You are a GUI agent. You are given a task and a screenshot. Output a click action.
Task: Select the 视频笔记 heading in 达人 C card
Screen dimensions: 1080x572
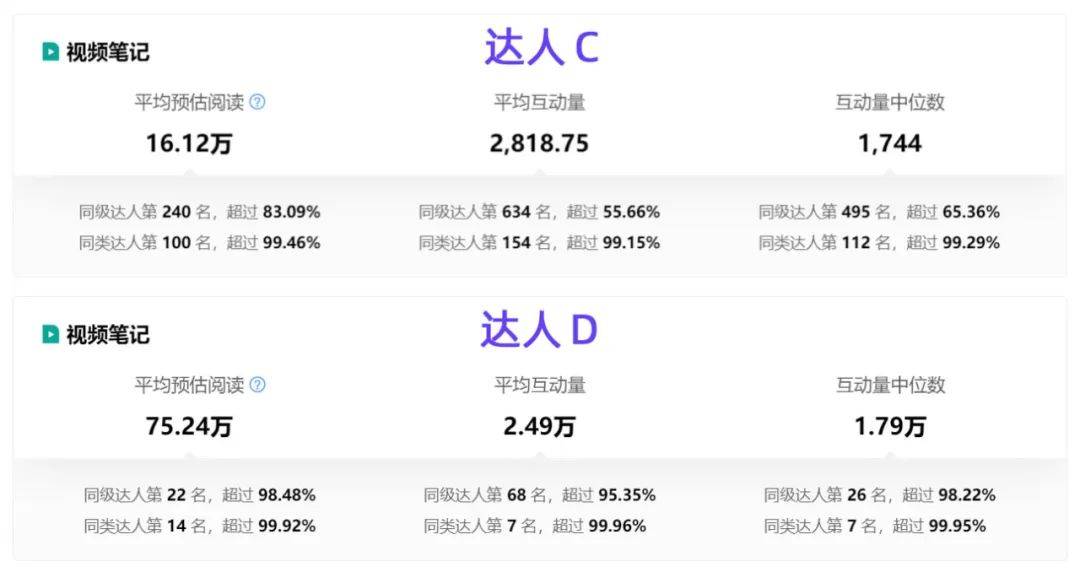(107, 52)
